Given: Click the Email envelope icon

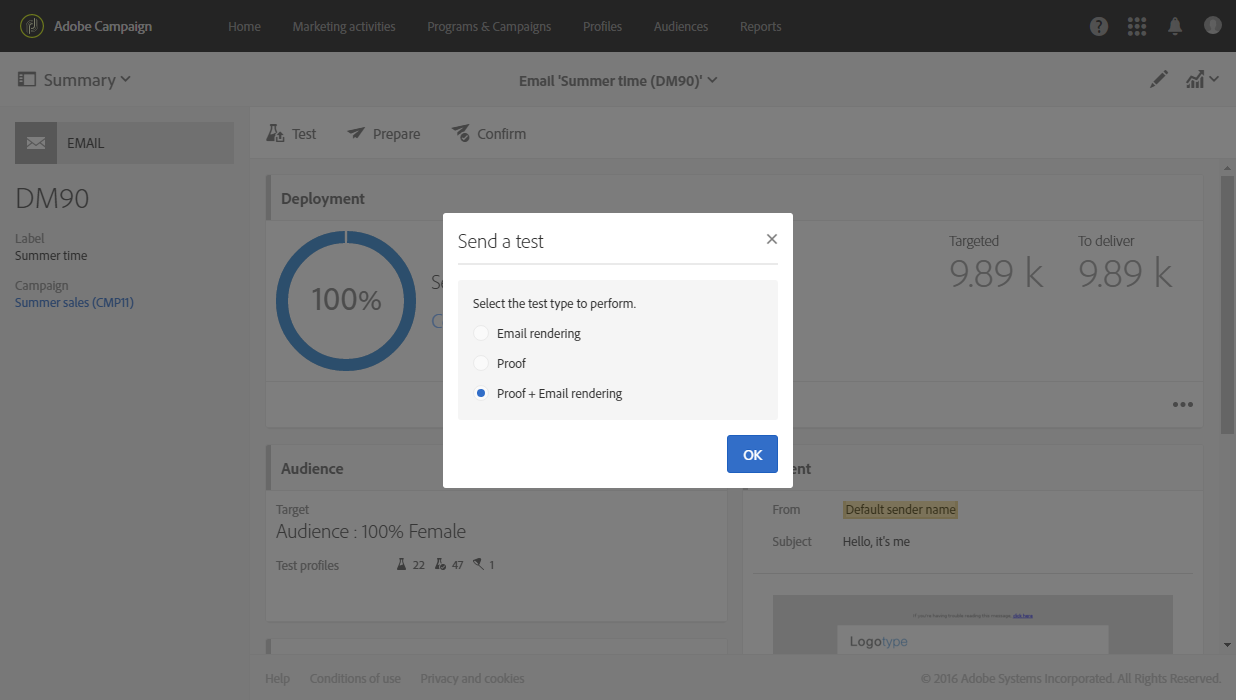Looking at the screenshot, I should [36, 143].
